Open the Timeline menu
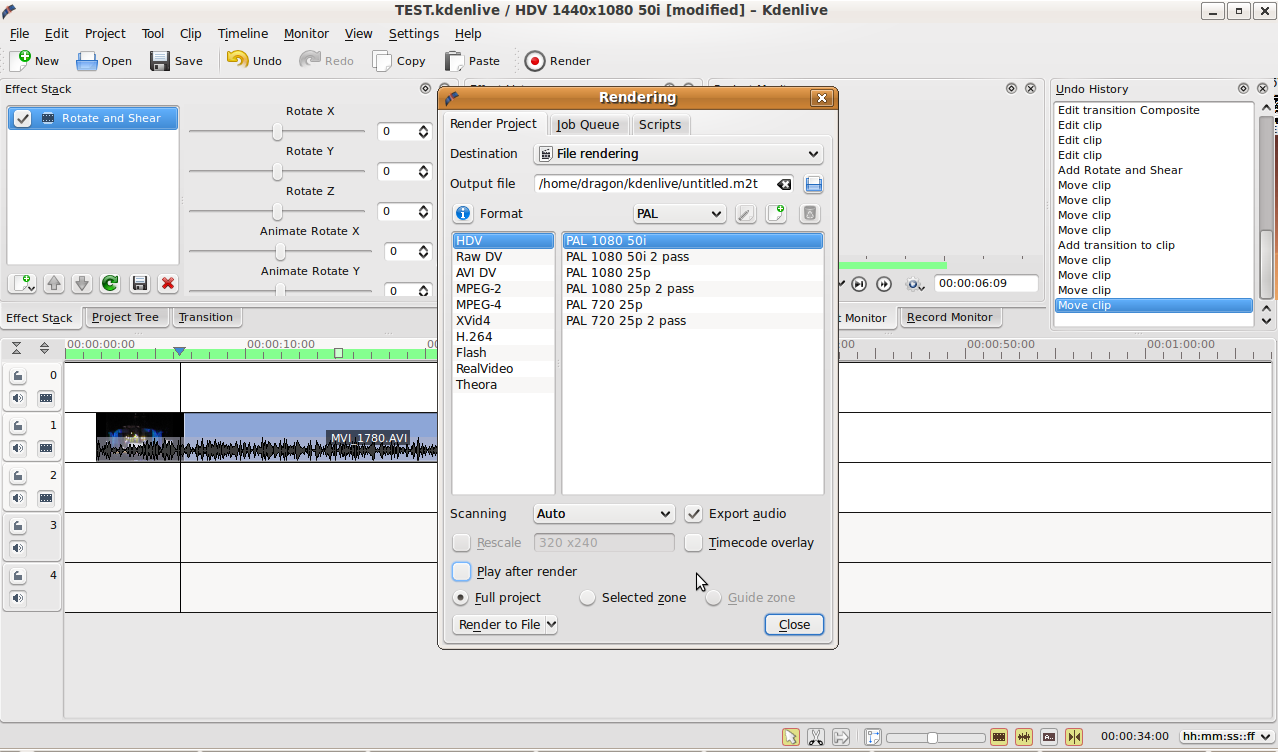Viewport: 1278px width, 752px height. pyautogui.click(x=242, y=33)
